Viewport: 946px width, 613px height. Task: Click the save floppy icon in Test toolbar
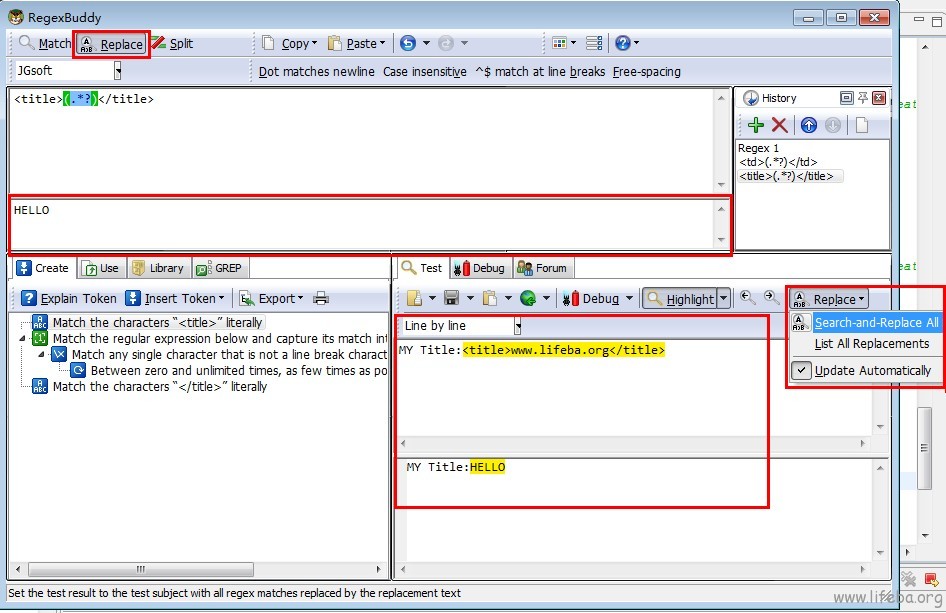(451, 298)
